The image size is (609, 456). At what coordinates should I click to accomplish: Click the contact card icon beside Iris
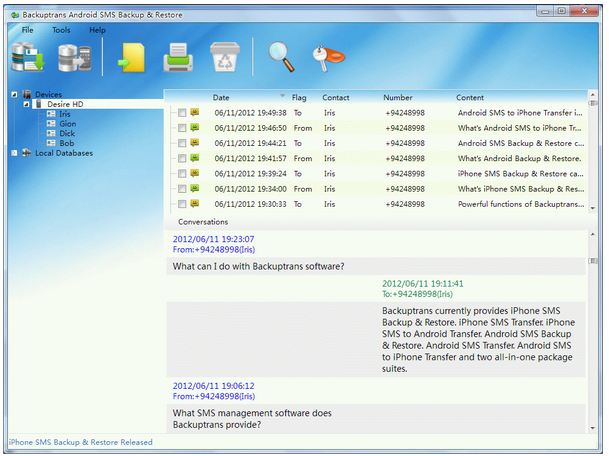(51, 114)
